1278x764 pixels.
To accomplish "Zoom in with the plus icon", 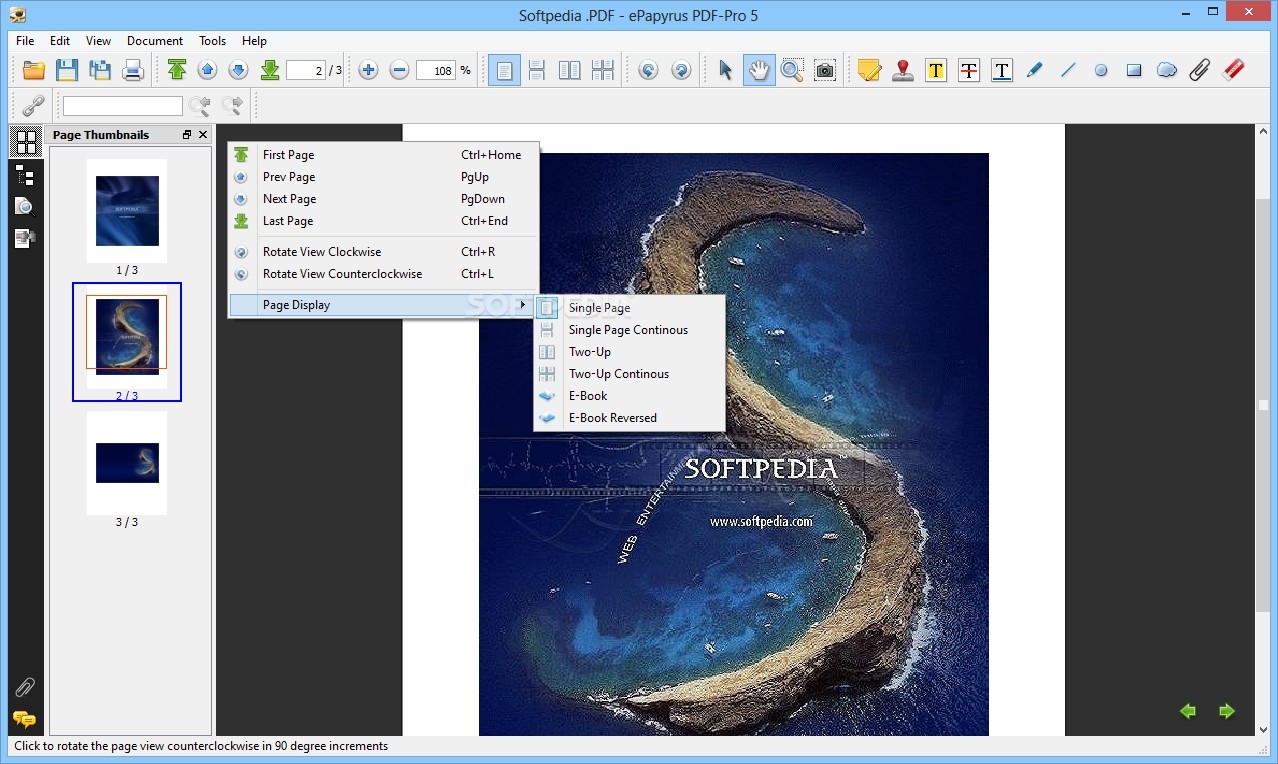I will click(x=368, y=70).
